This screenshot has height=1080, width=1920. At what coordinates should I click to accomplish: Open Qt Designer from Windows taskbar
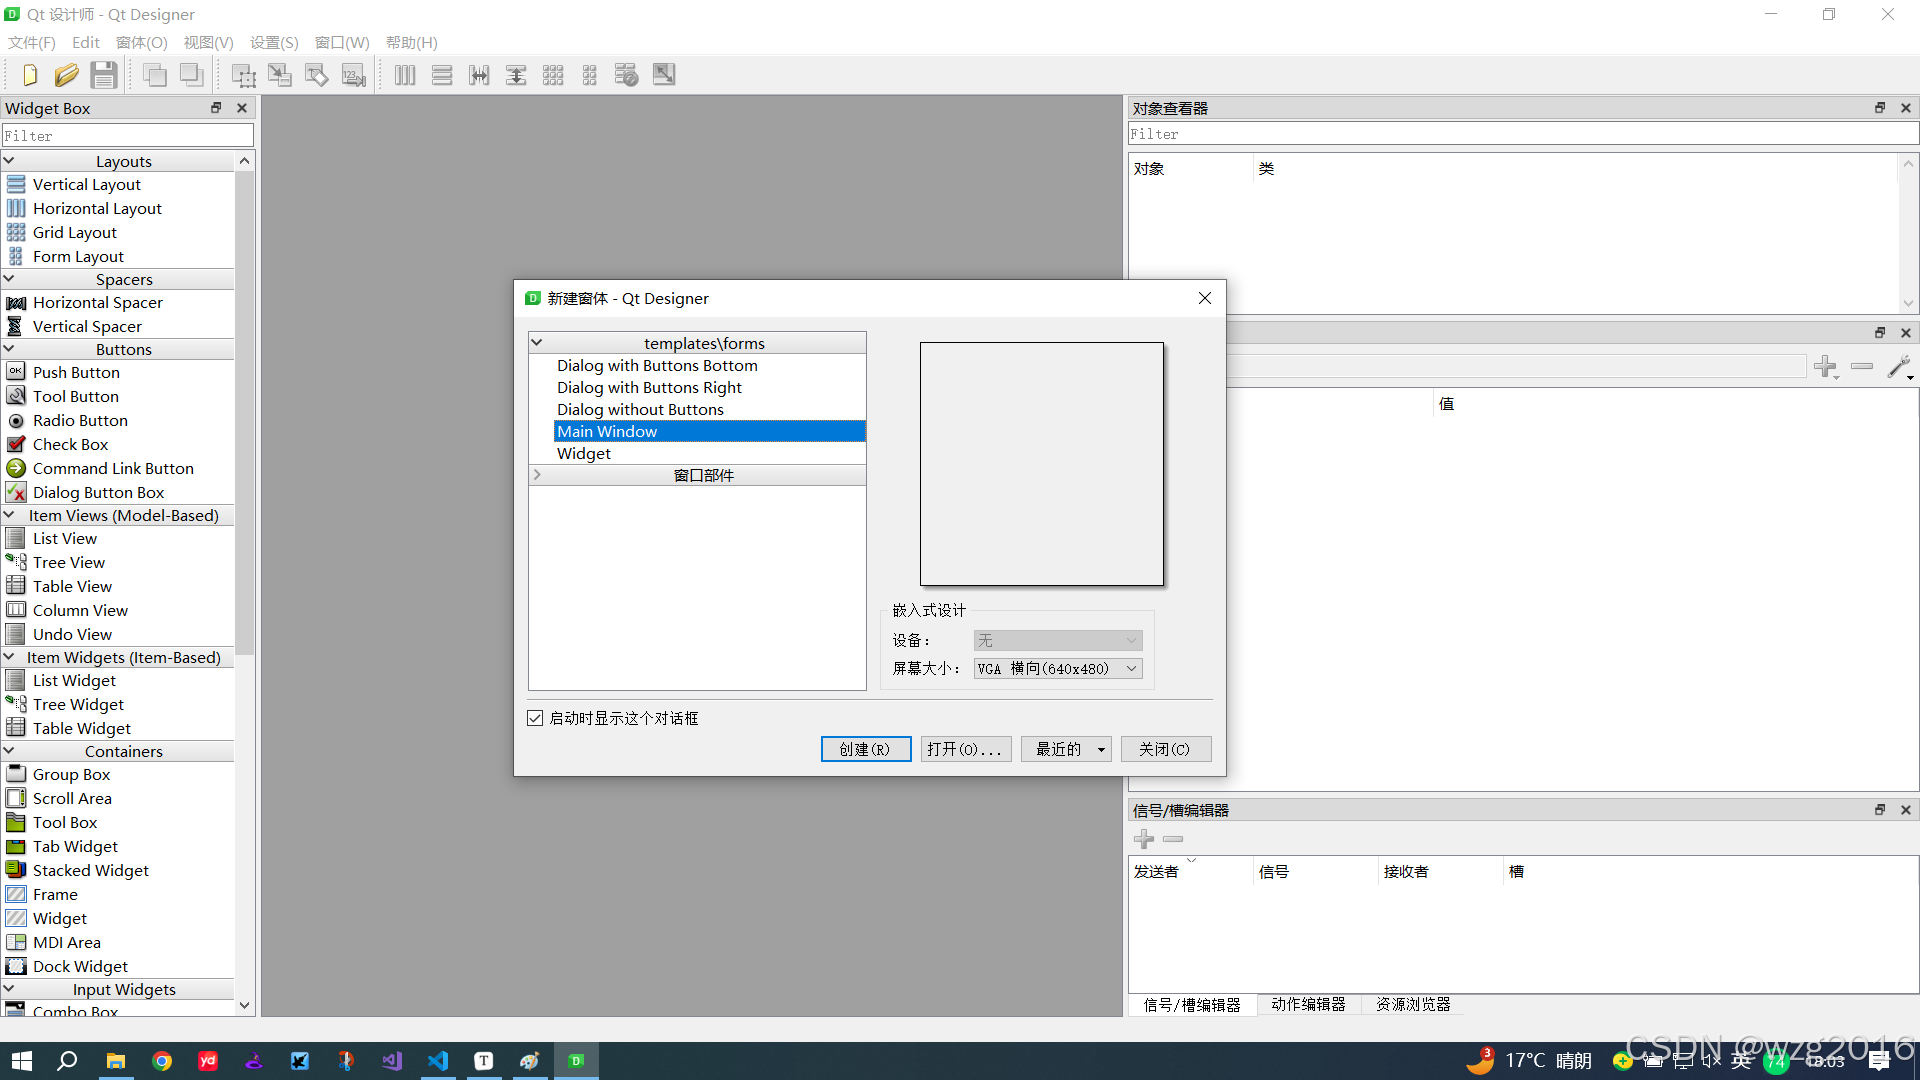[x=576, y=1061]
